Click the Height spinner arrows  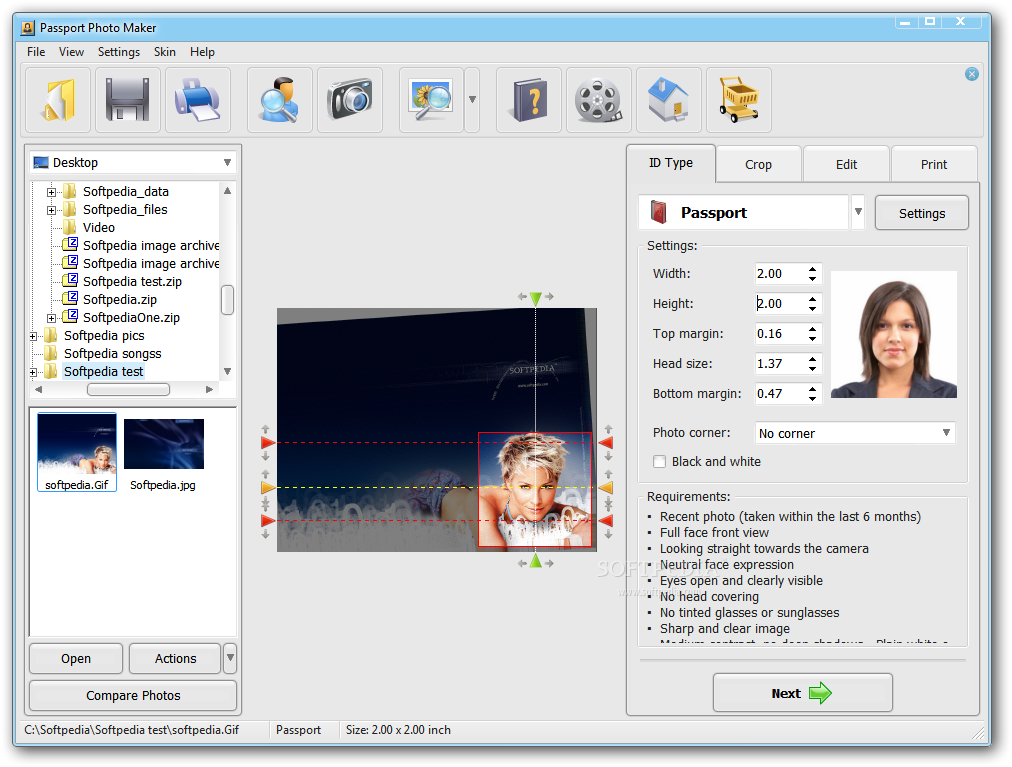coord(813,303)
